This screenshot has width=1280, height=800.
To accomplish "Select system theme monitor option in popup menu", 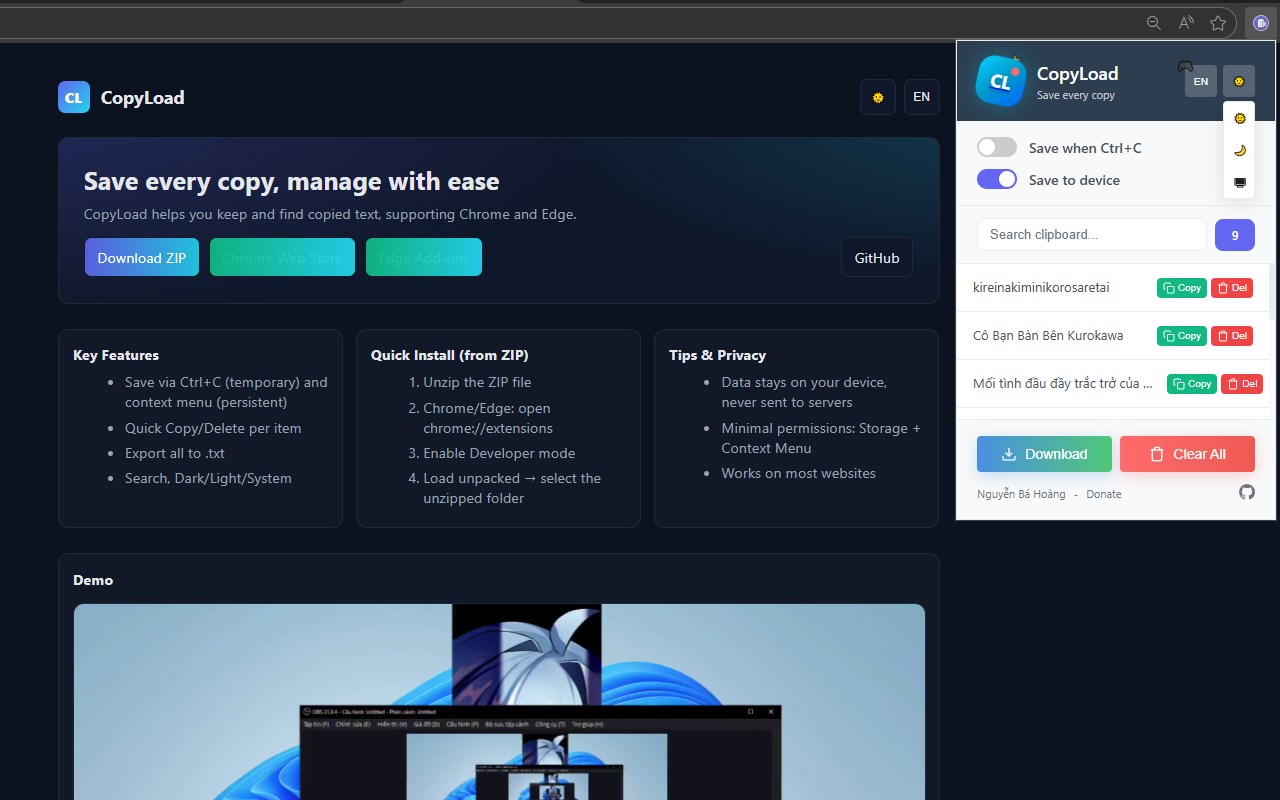I will 1240,182.
